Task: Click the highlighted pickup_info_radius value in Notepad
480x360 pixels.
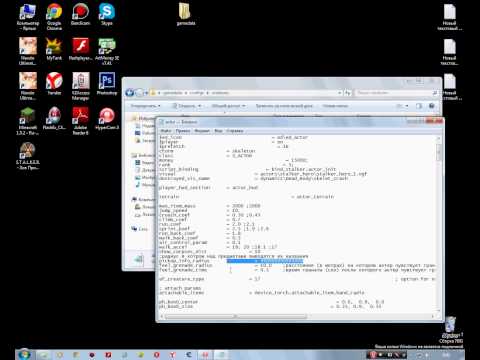Action: coord(265,261)
